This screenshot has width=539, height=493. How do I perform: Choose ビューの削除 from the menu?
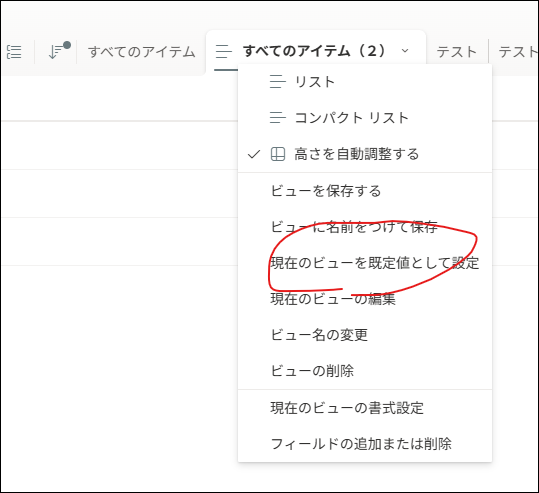pyautogui.click(x=365, y=371)
